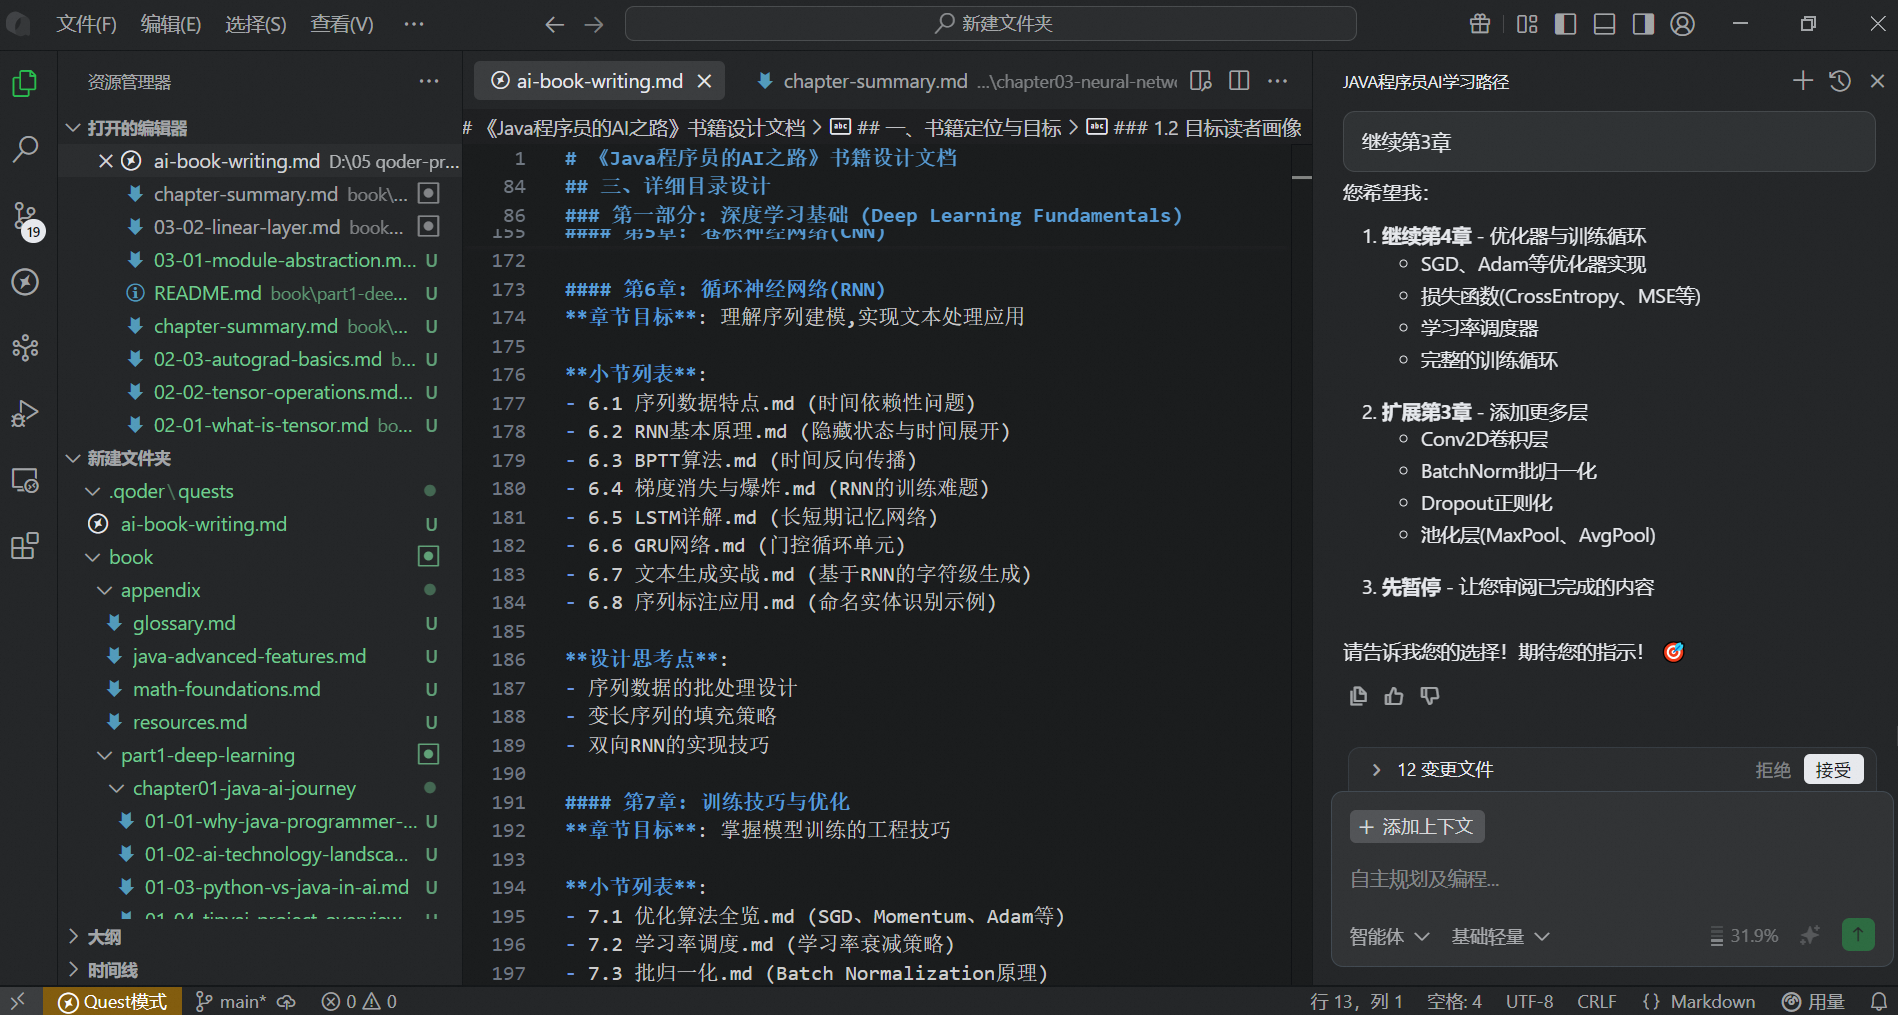Click the editor minimap scroll indicator
This screenshot has height=1015, width=1898.
[x=1301, y=177]
